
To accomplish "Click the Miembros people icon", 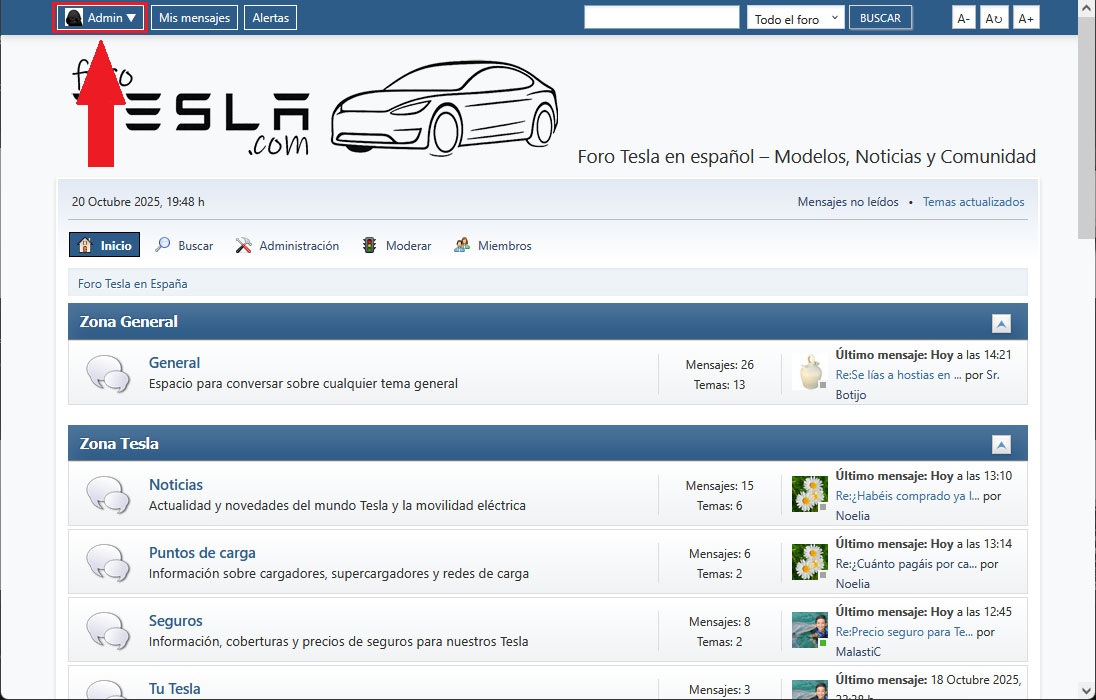I will point(462,245).
